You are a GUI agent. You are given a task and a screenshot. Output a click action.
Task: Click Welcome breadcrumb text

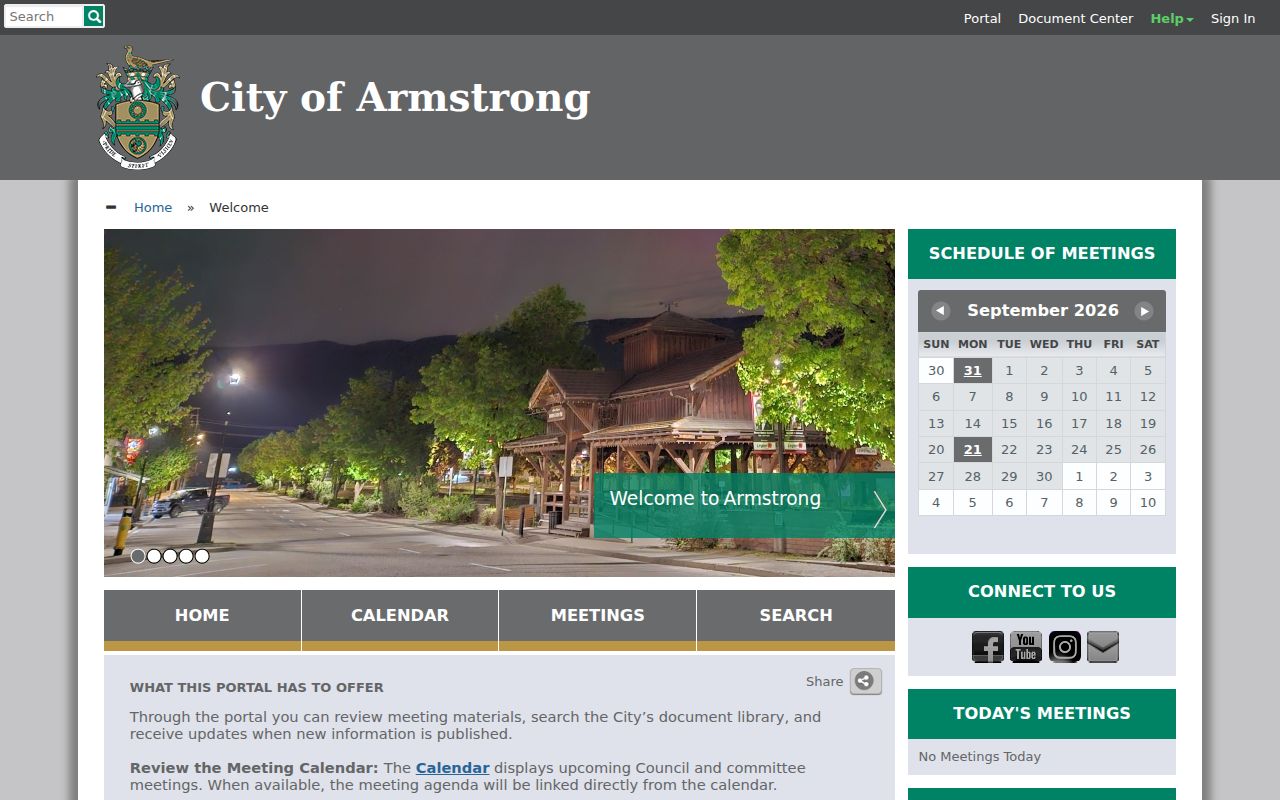pyautogui.click(x=239, y=207)
